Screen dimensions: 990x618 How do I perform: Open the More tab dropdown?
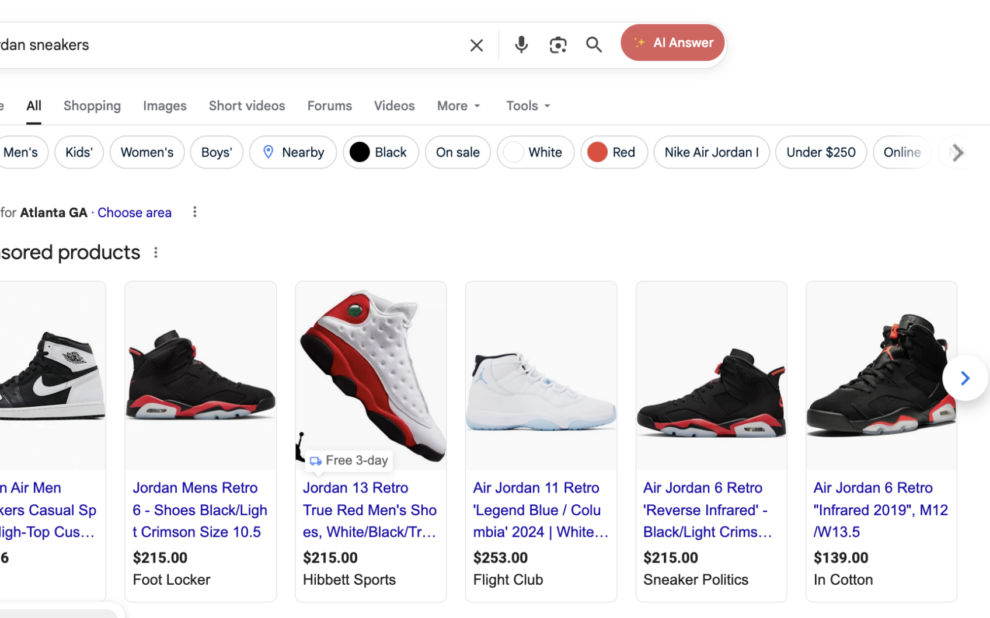point(457,105)
